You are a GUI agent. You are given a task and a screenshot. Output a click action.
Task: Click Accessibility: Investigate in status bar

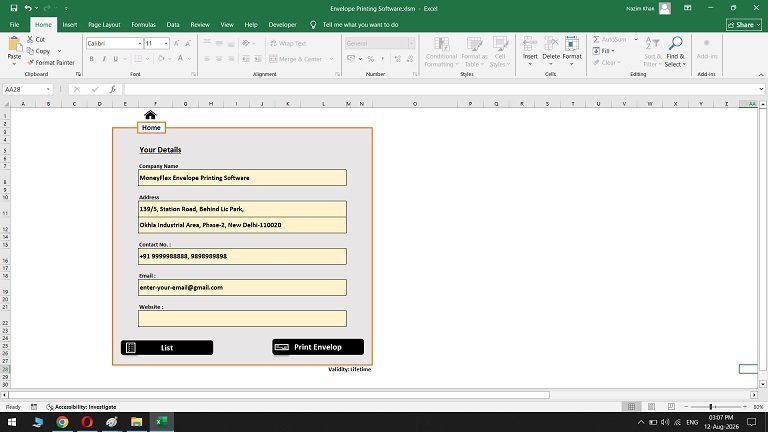(x=81, y=407)
